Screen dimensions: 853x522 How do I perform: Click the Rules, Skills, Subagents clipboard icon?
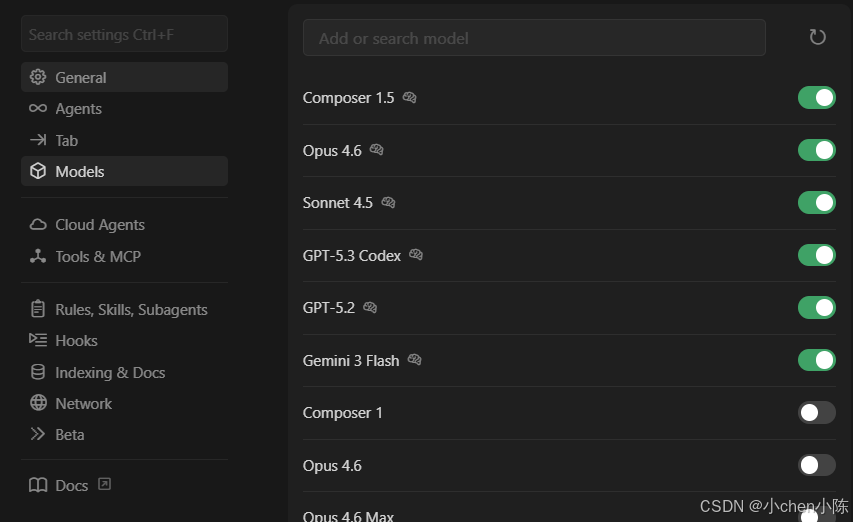coord(38,308)
